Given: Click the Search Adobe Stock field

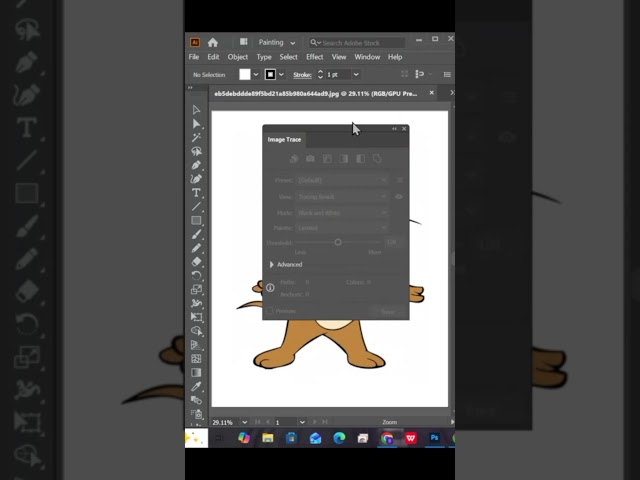Looking at the screenshot, I should click(x=357, y=43).
